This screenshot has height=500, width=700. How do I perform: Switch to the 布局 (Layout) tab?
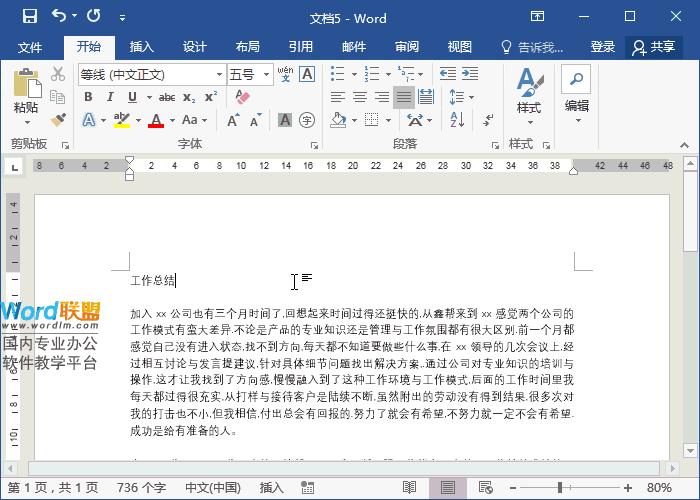[x=247, y=47]
